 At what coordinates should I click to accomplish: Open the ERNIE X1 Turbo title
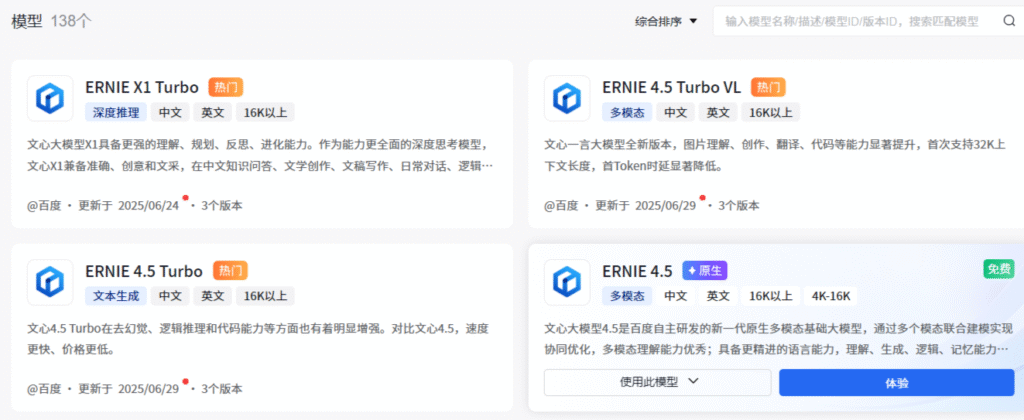click(x=142, y=87)
